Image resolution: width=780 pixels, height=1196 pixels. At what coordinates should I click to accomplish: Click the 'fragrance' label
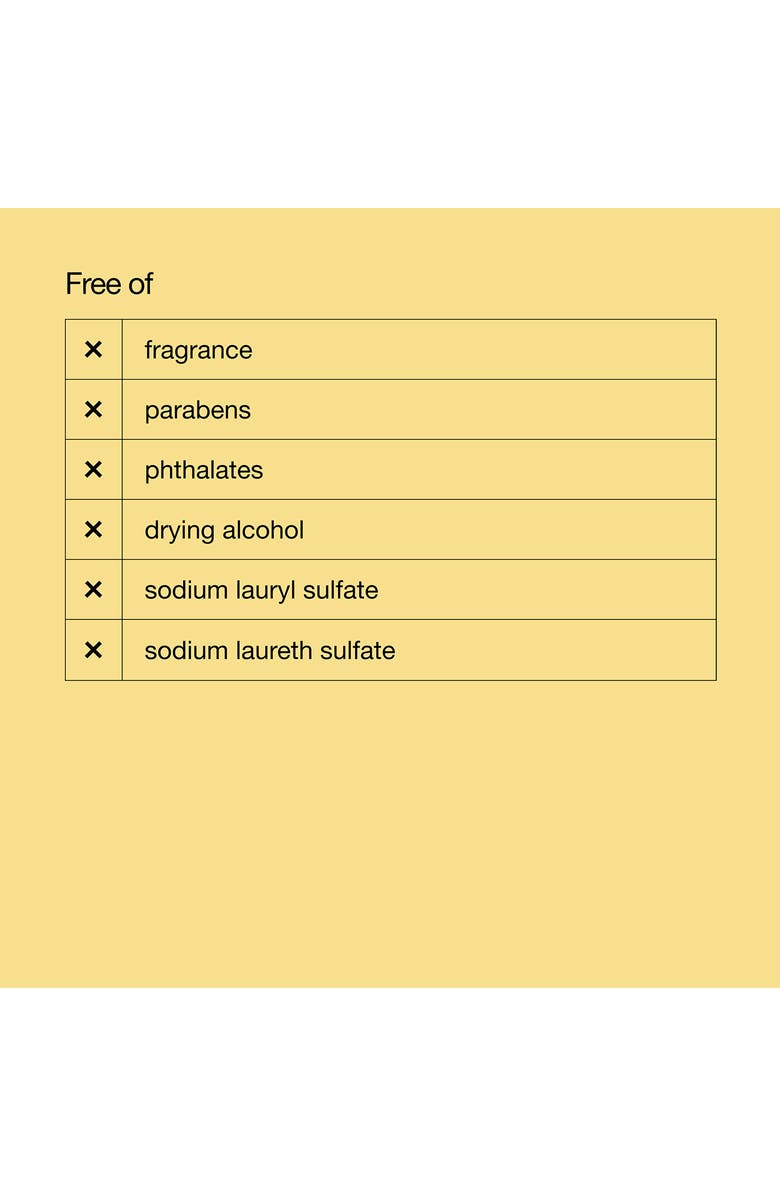(198, 351)
